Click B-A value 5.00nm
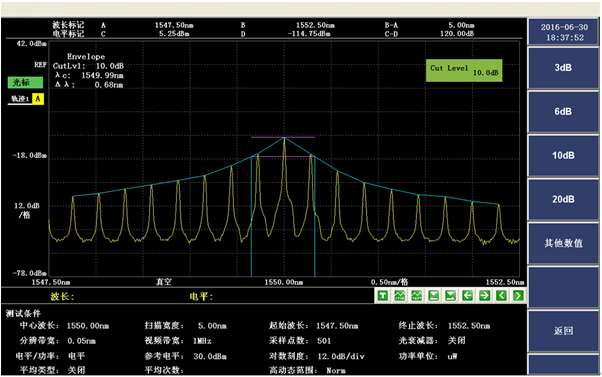The height and width of the screenshot is (377, 602). [x=461, y=25]
